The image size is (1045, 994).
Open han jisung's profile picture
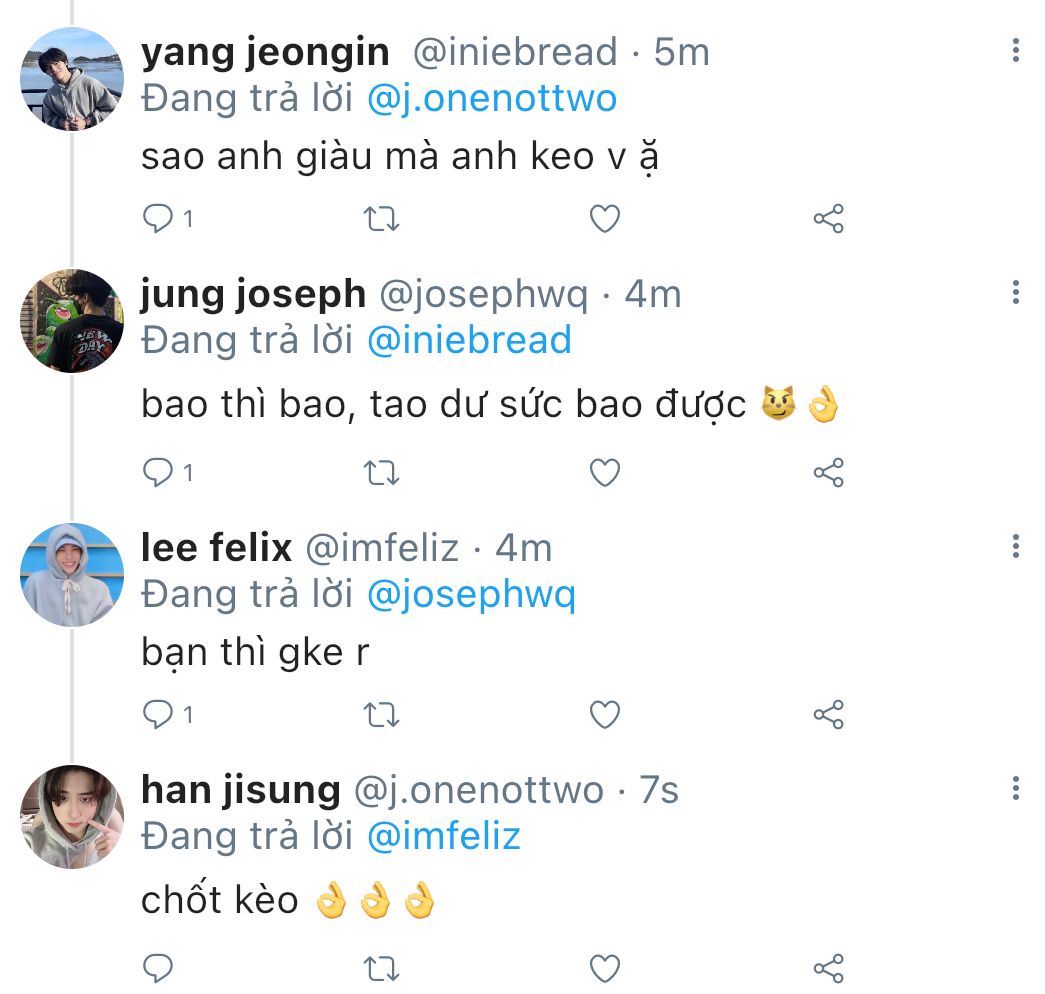click(72, 817)
